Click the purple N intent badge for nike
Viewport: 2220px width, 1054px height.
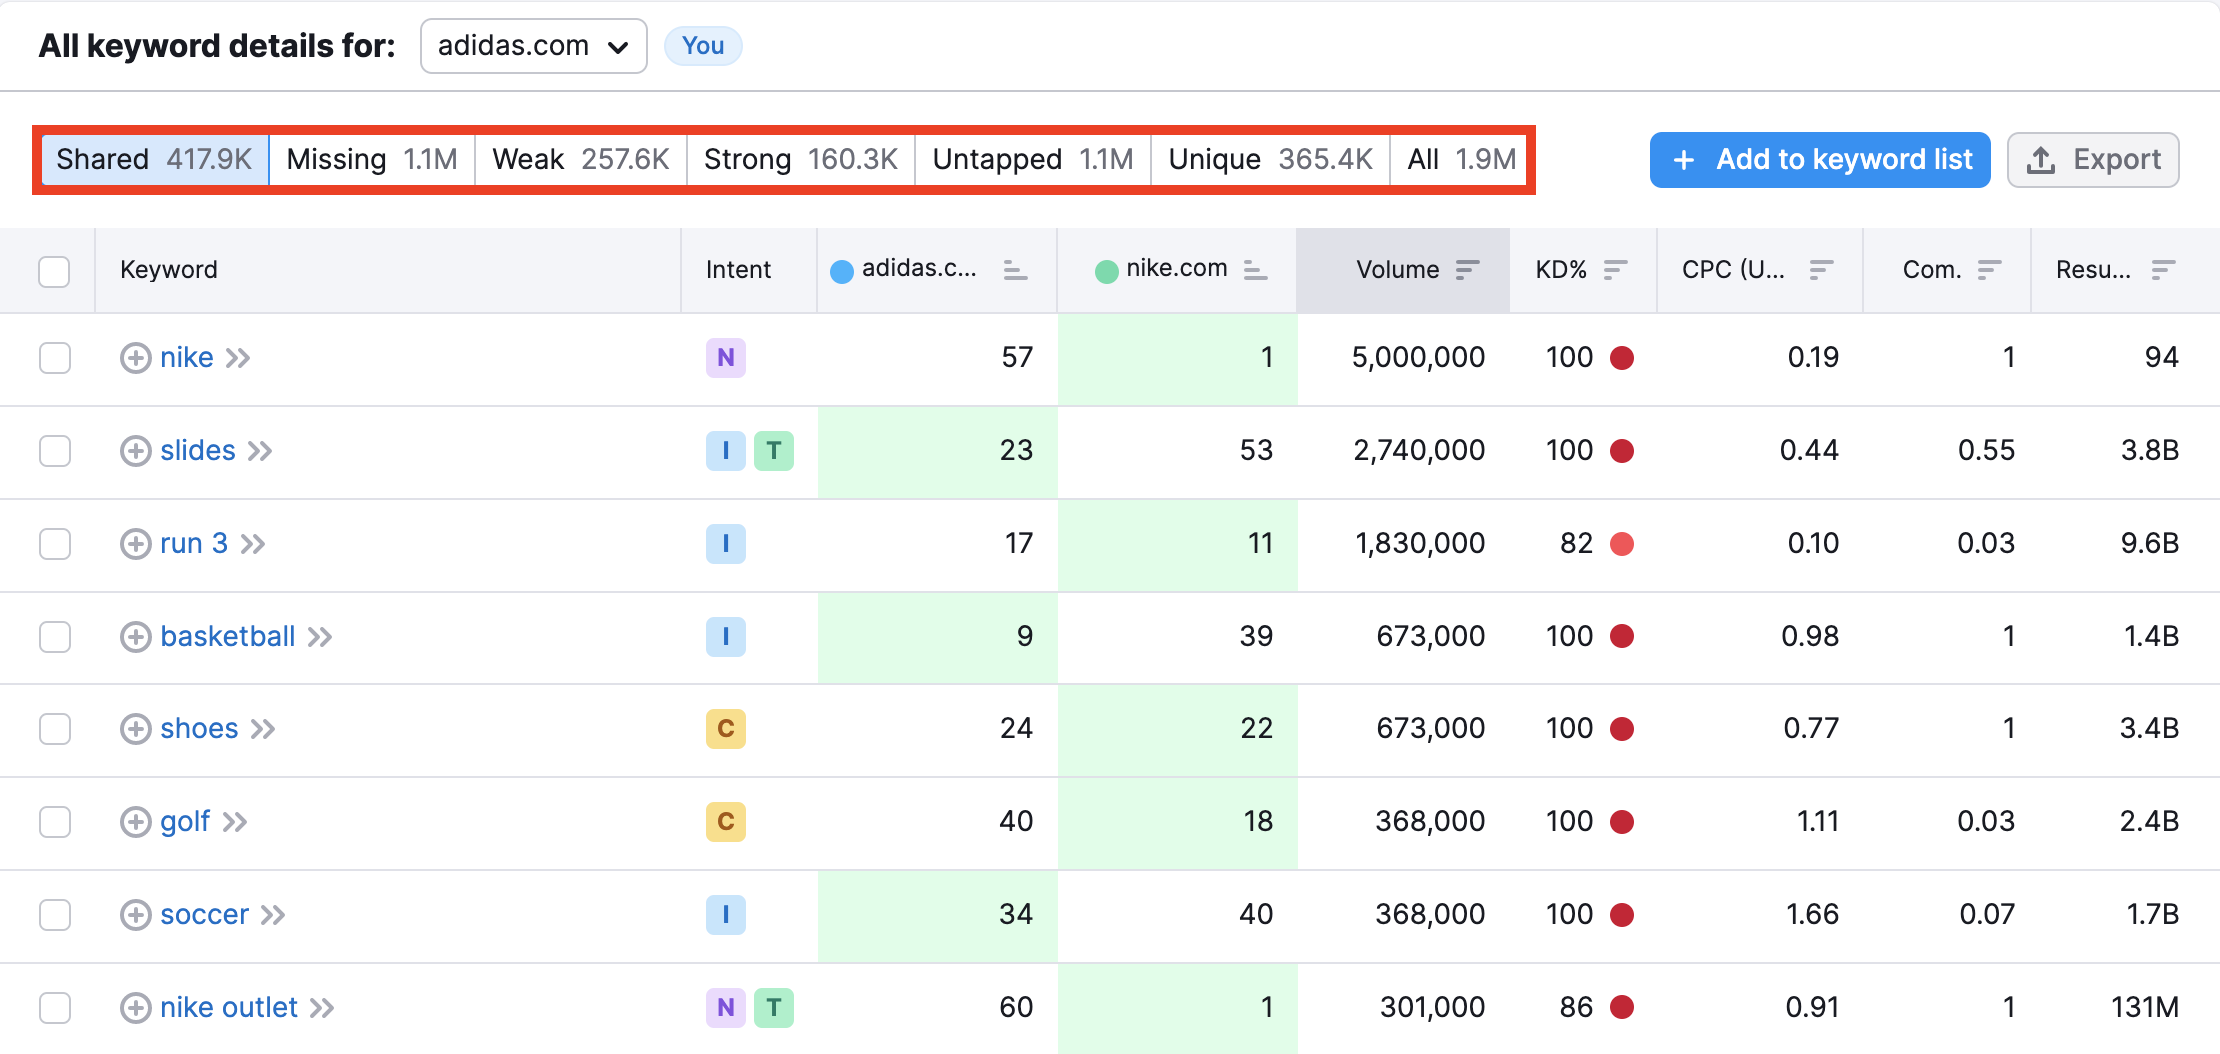tap(726, 357)
